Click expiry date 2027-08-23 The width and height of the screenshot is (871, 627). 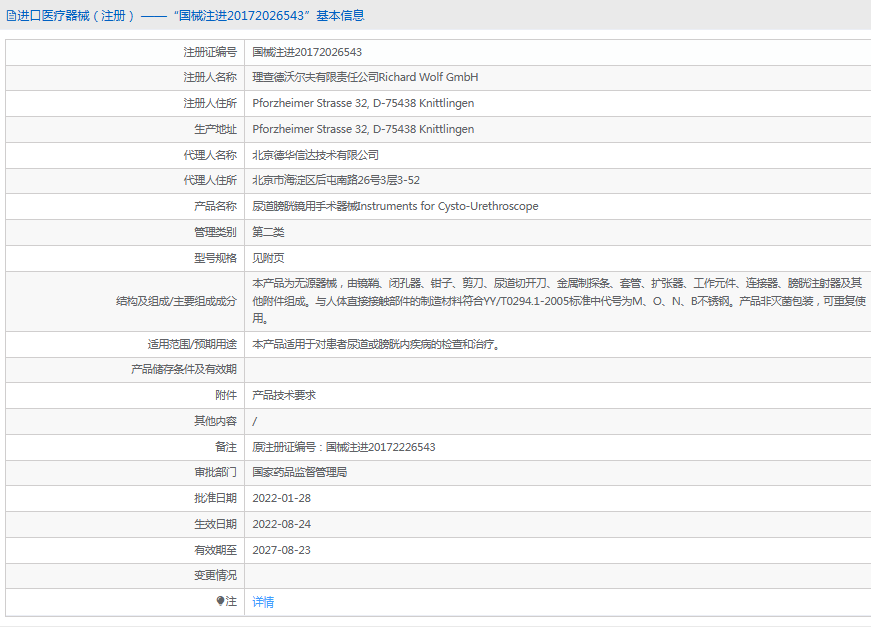[282, 550]
